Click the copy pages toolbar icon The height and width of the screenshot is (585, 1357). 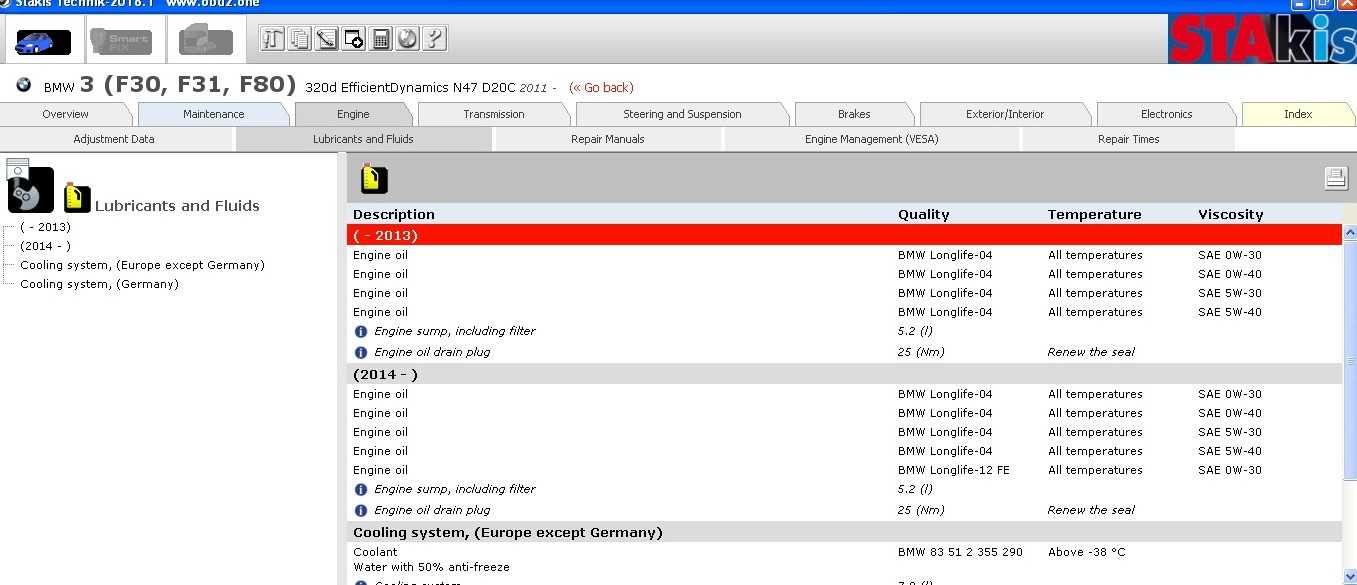click(299, 39)
